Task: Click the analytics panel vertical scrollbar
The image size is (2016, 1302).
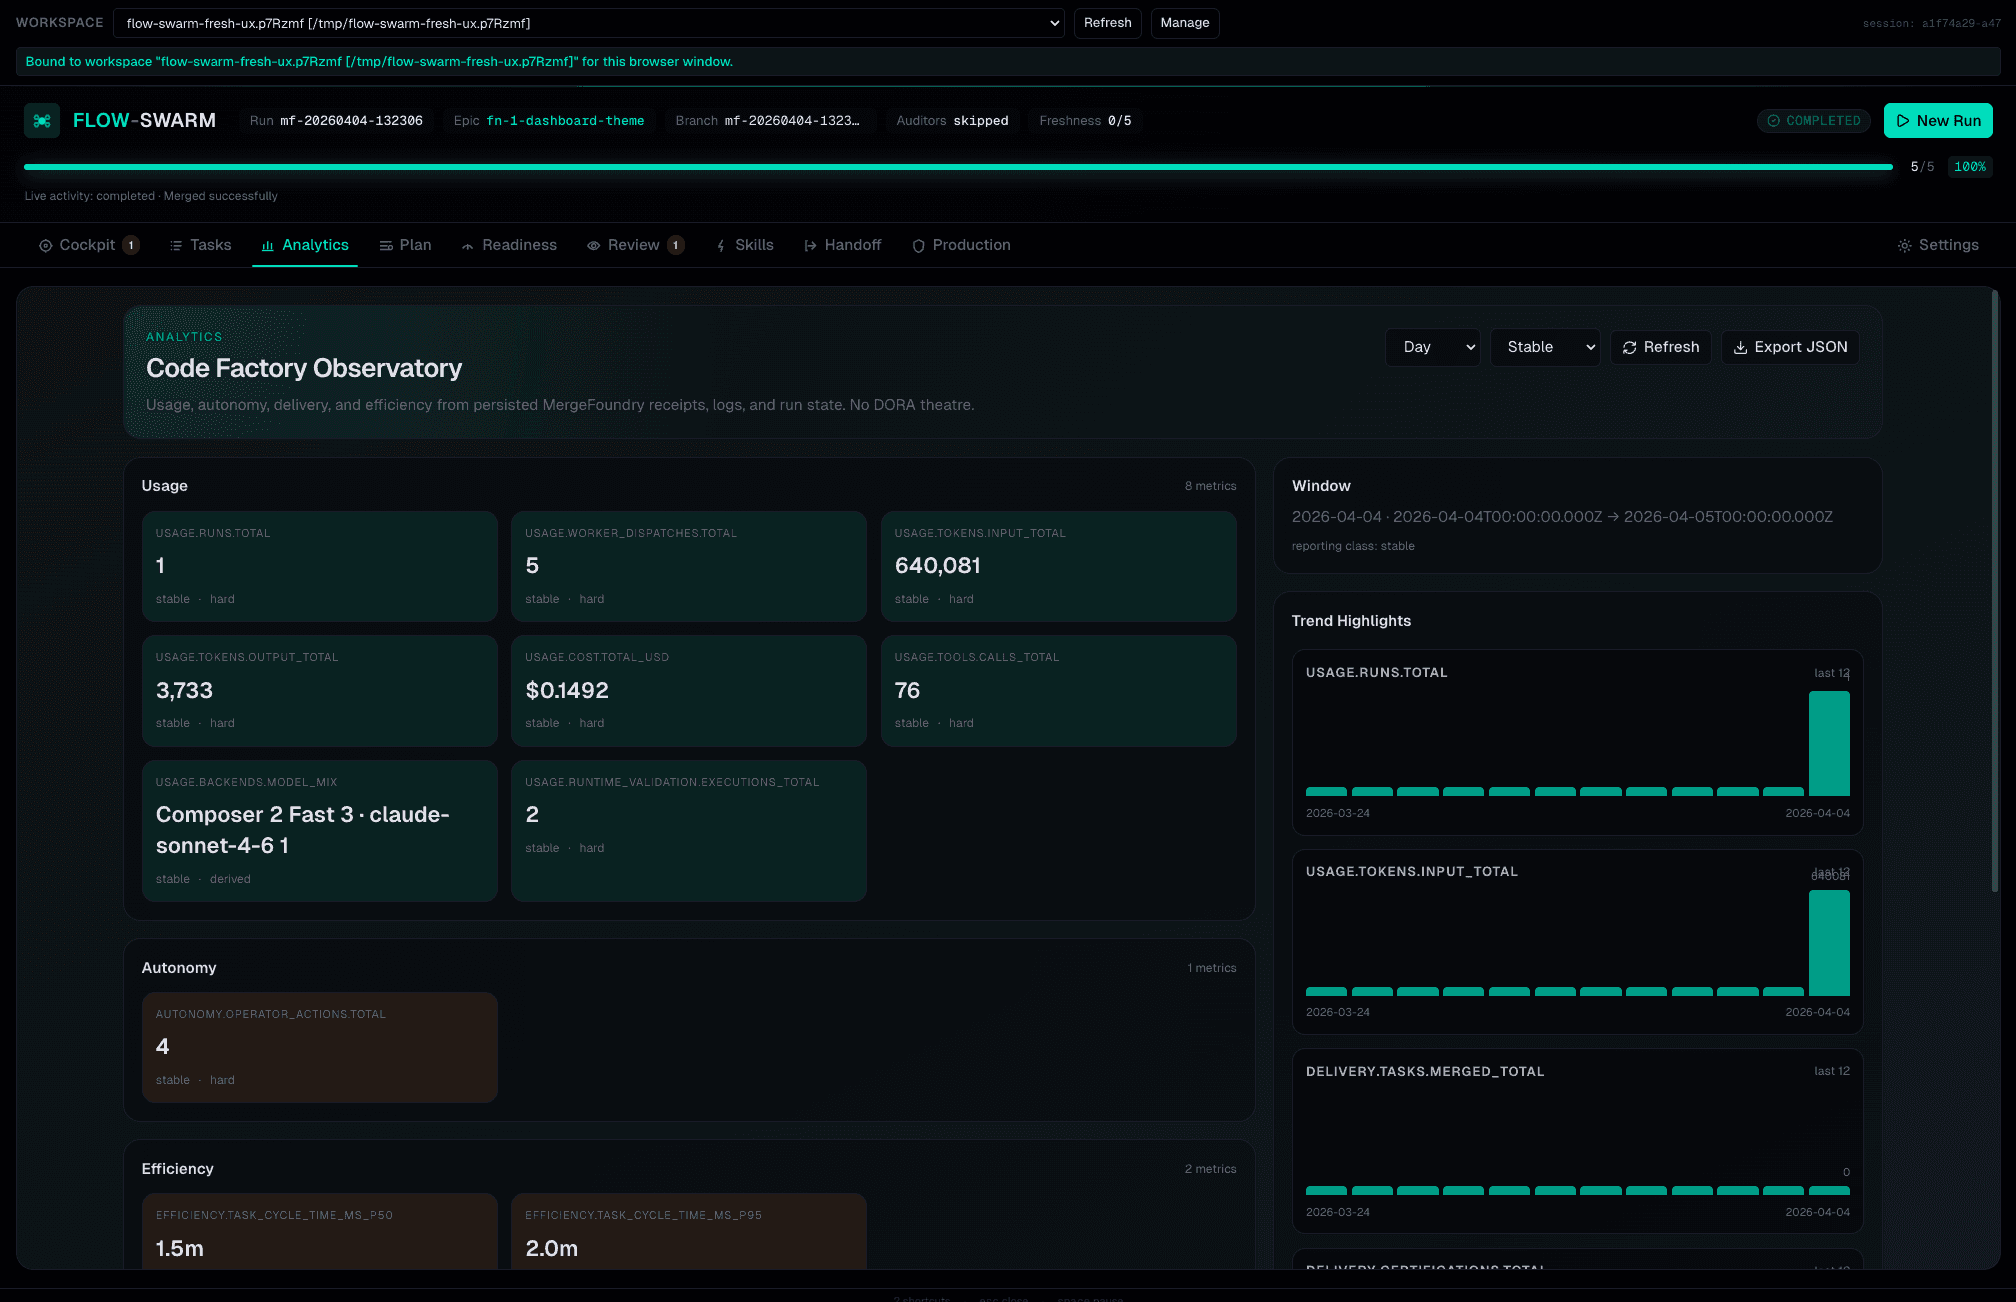Action: click(1996, 590)
